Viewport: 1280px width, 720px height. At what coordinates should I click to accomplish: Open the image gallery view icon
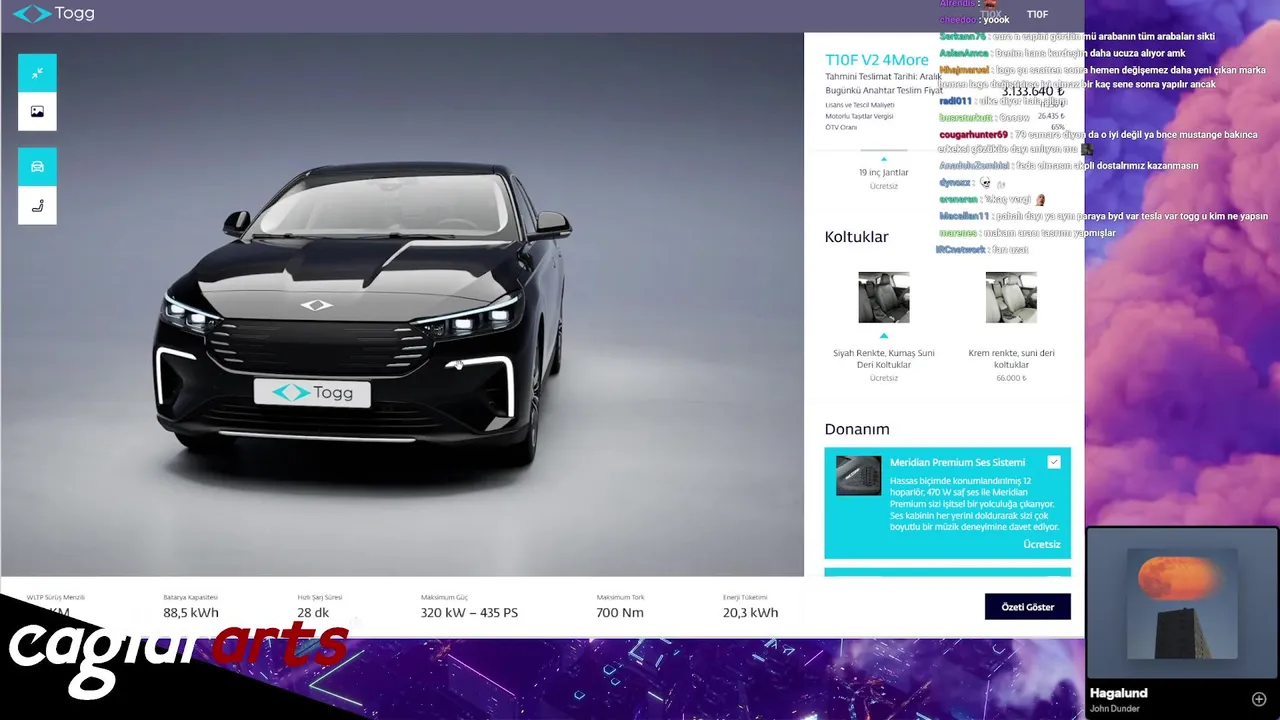click(x=37, y=112)
